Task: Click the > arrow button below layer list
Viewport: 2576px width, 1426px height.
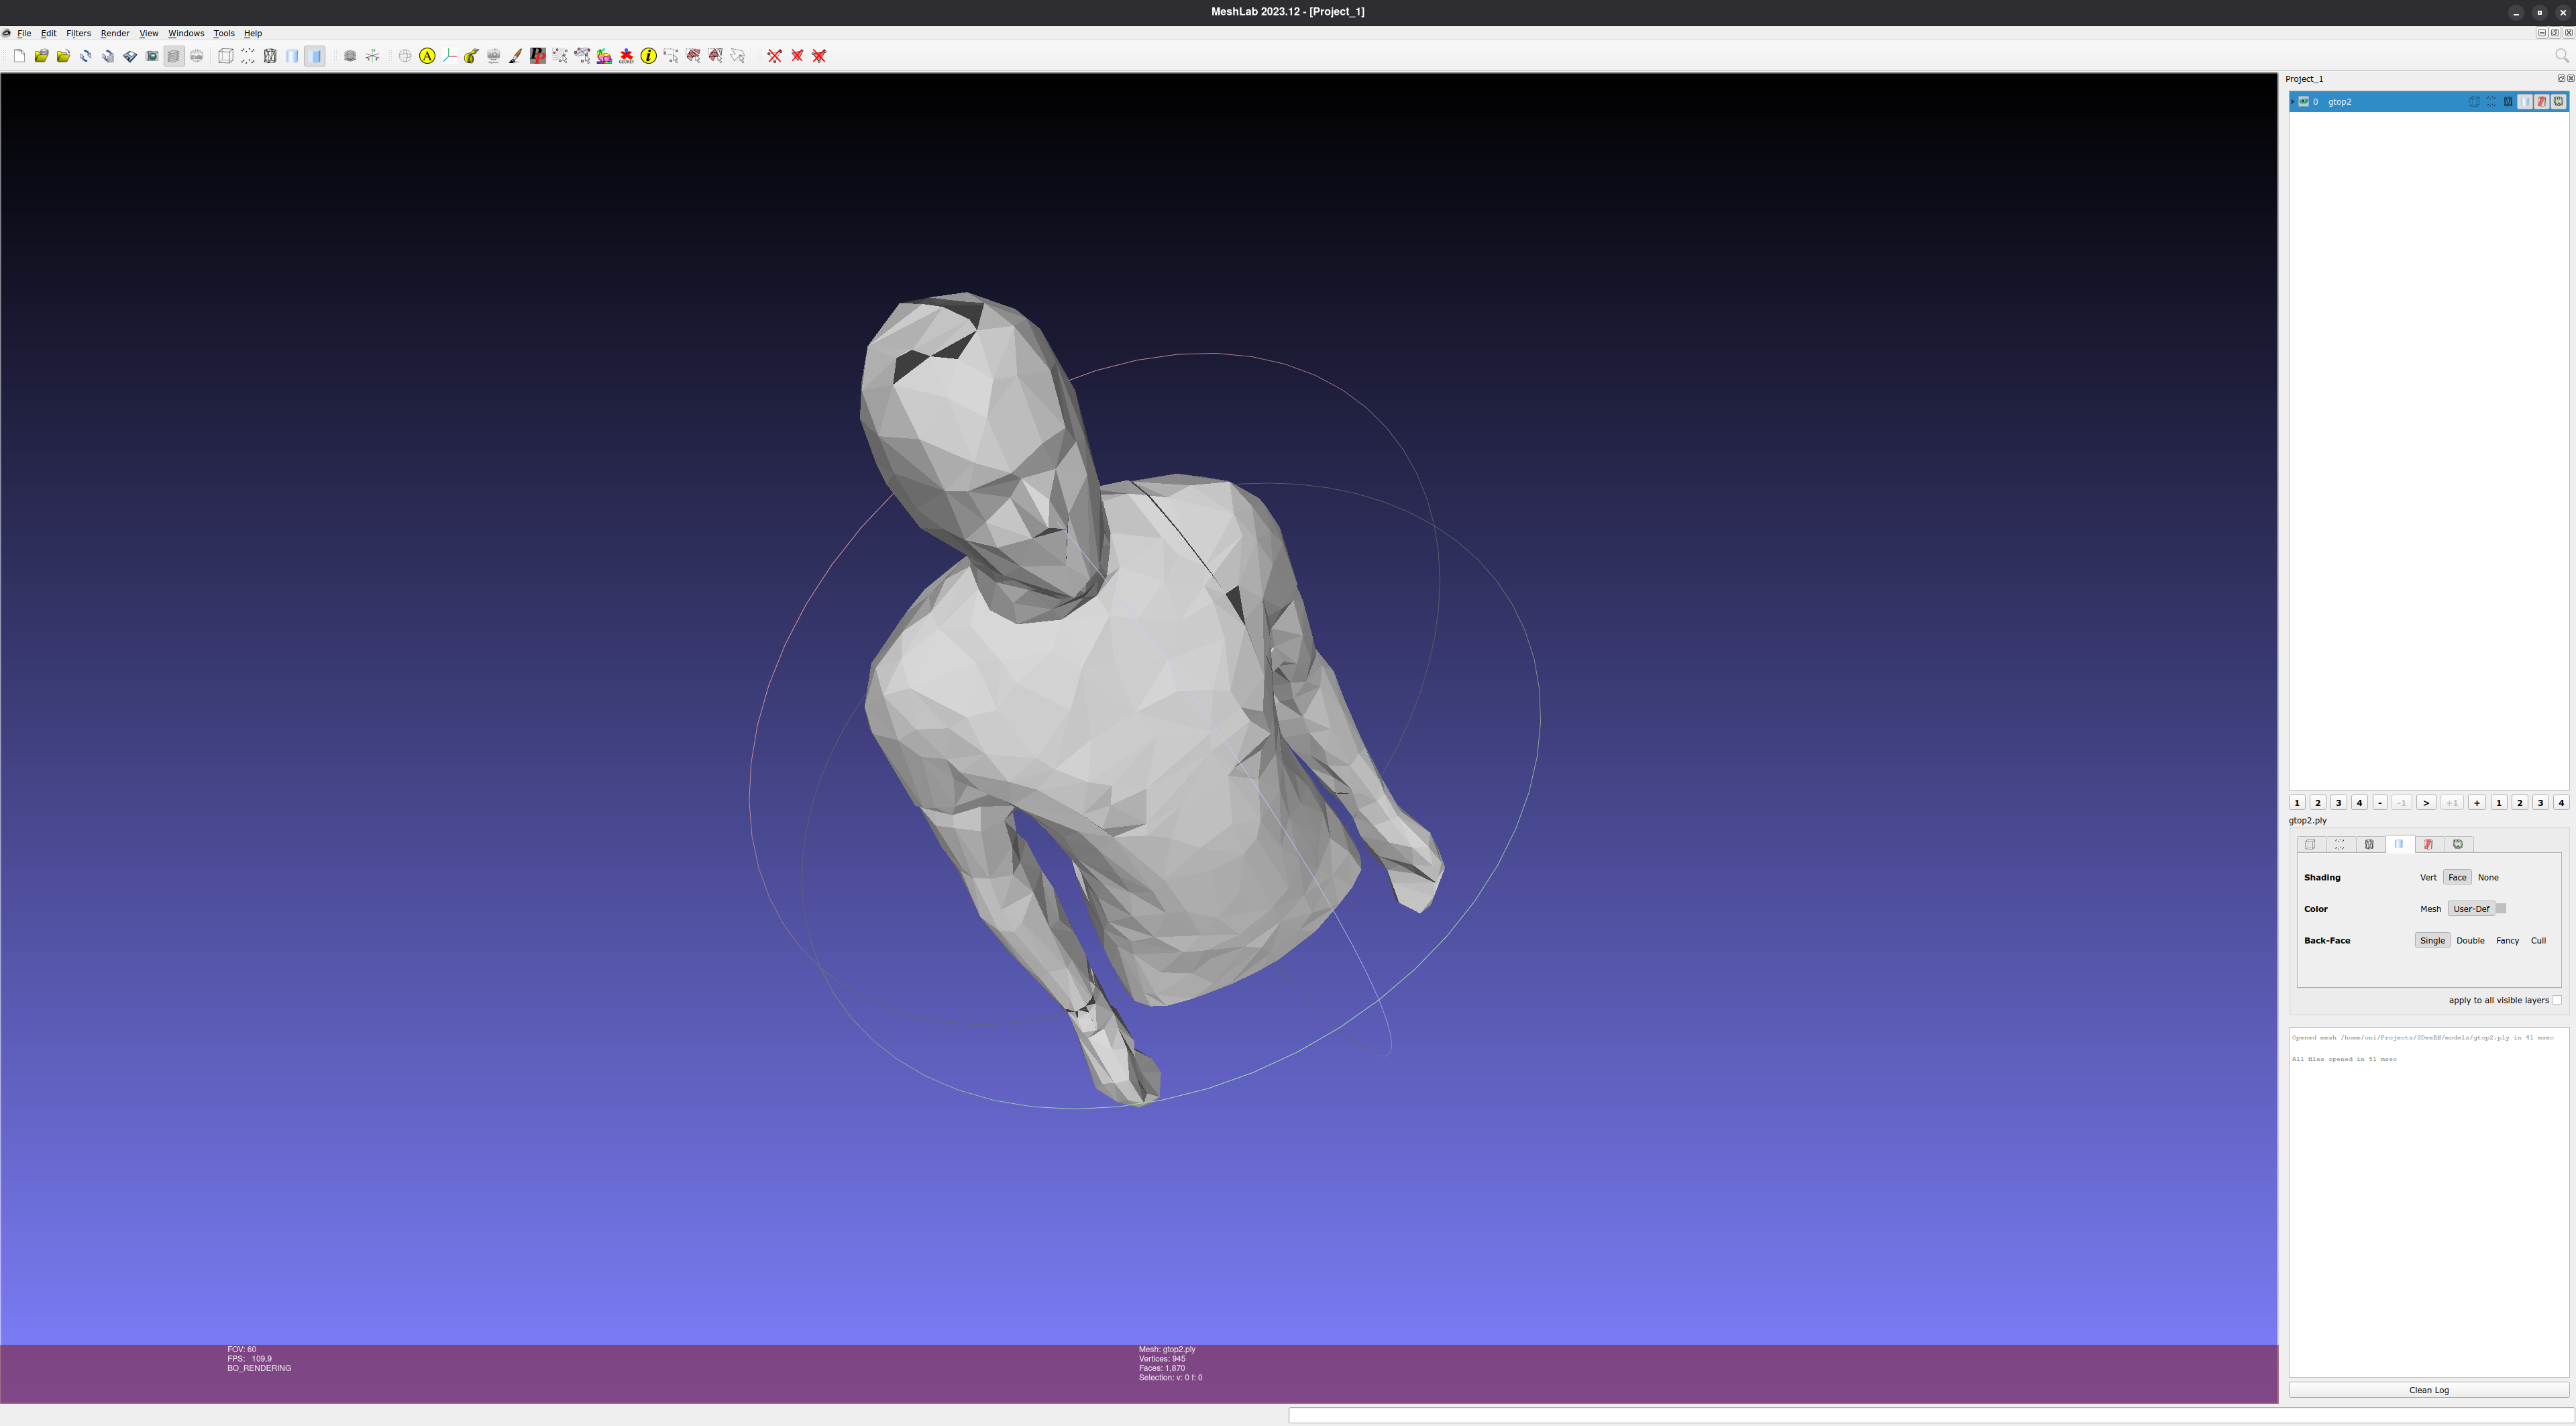Action: (x=2426, y=803)
